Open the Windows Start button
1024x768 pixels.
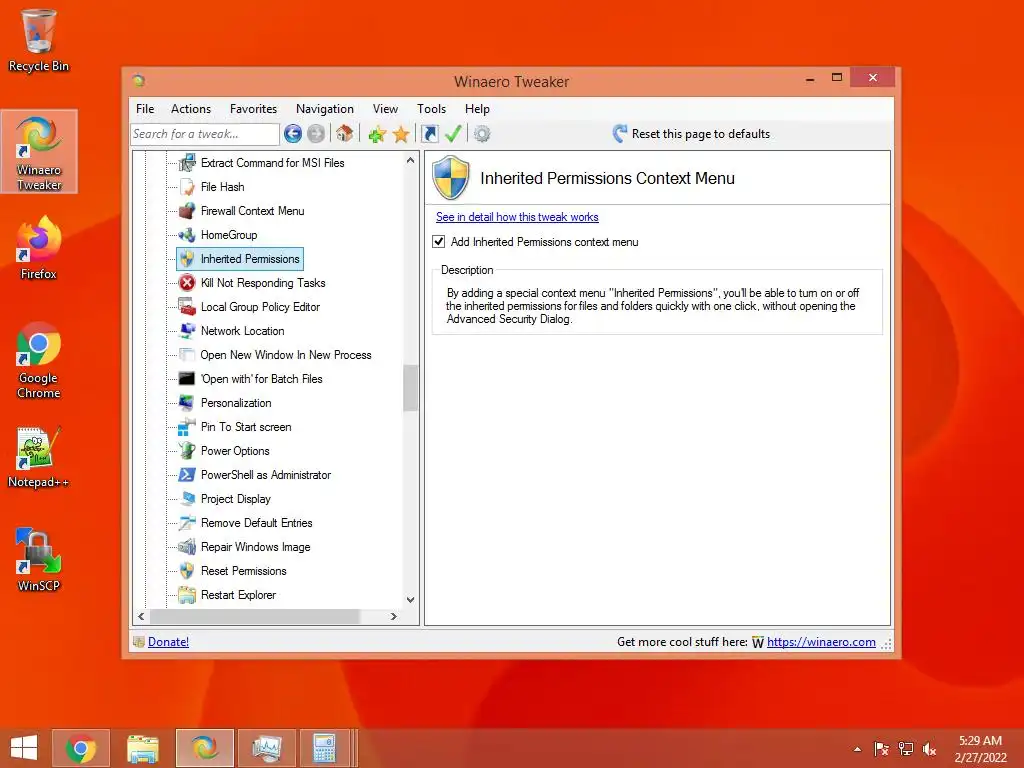click(24, 748)
